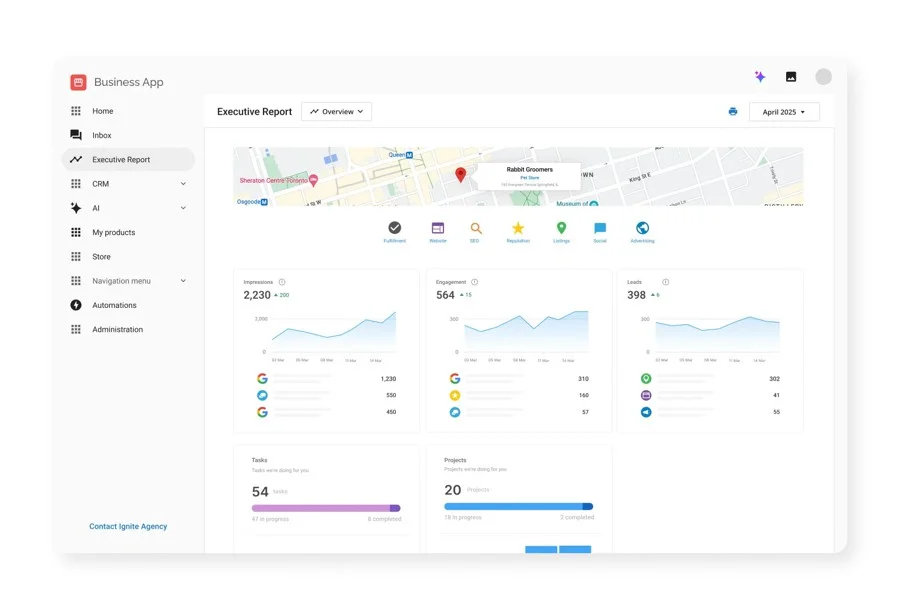Open Automations in sidebar
Image resolution: width=900 pixels, height=610 pixels.
click(x=128, y=305)
